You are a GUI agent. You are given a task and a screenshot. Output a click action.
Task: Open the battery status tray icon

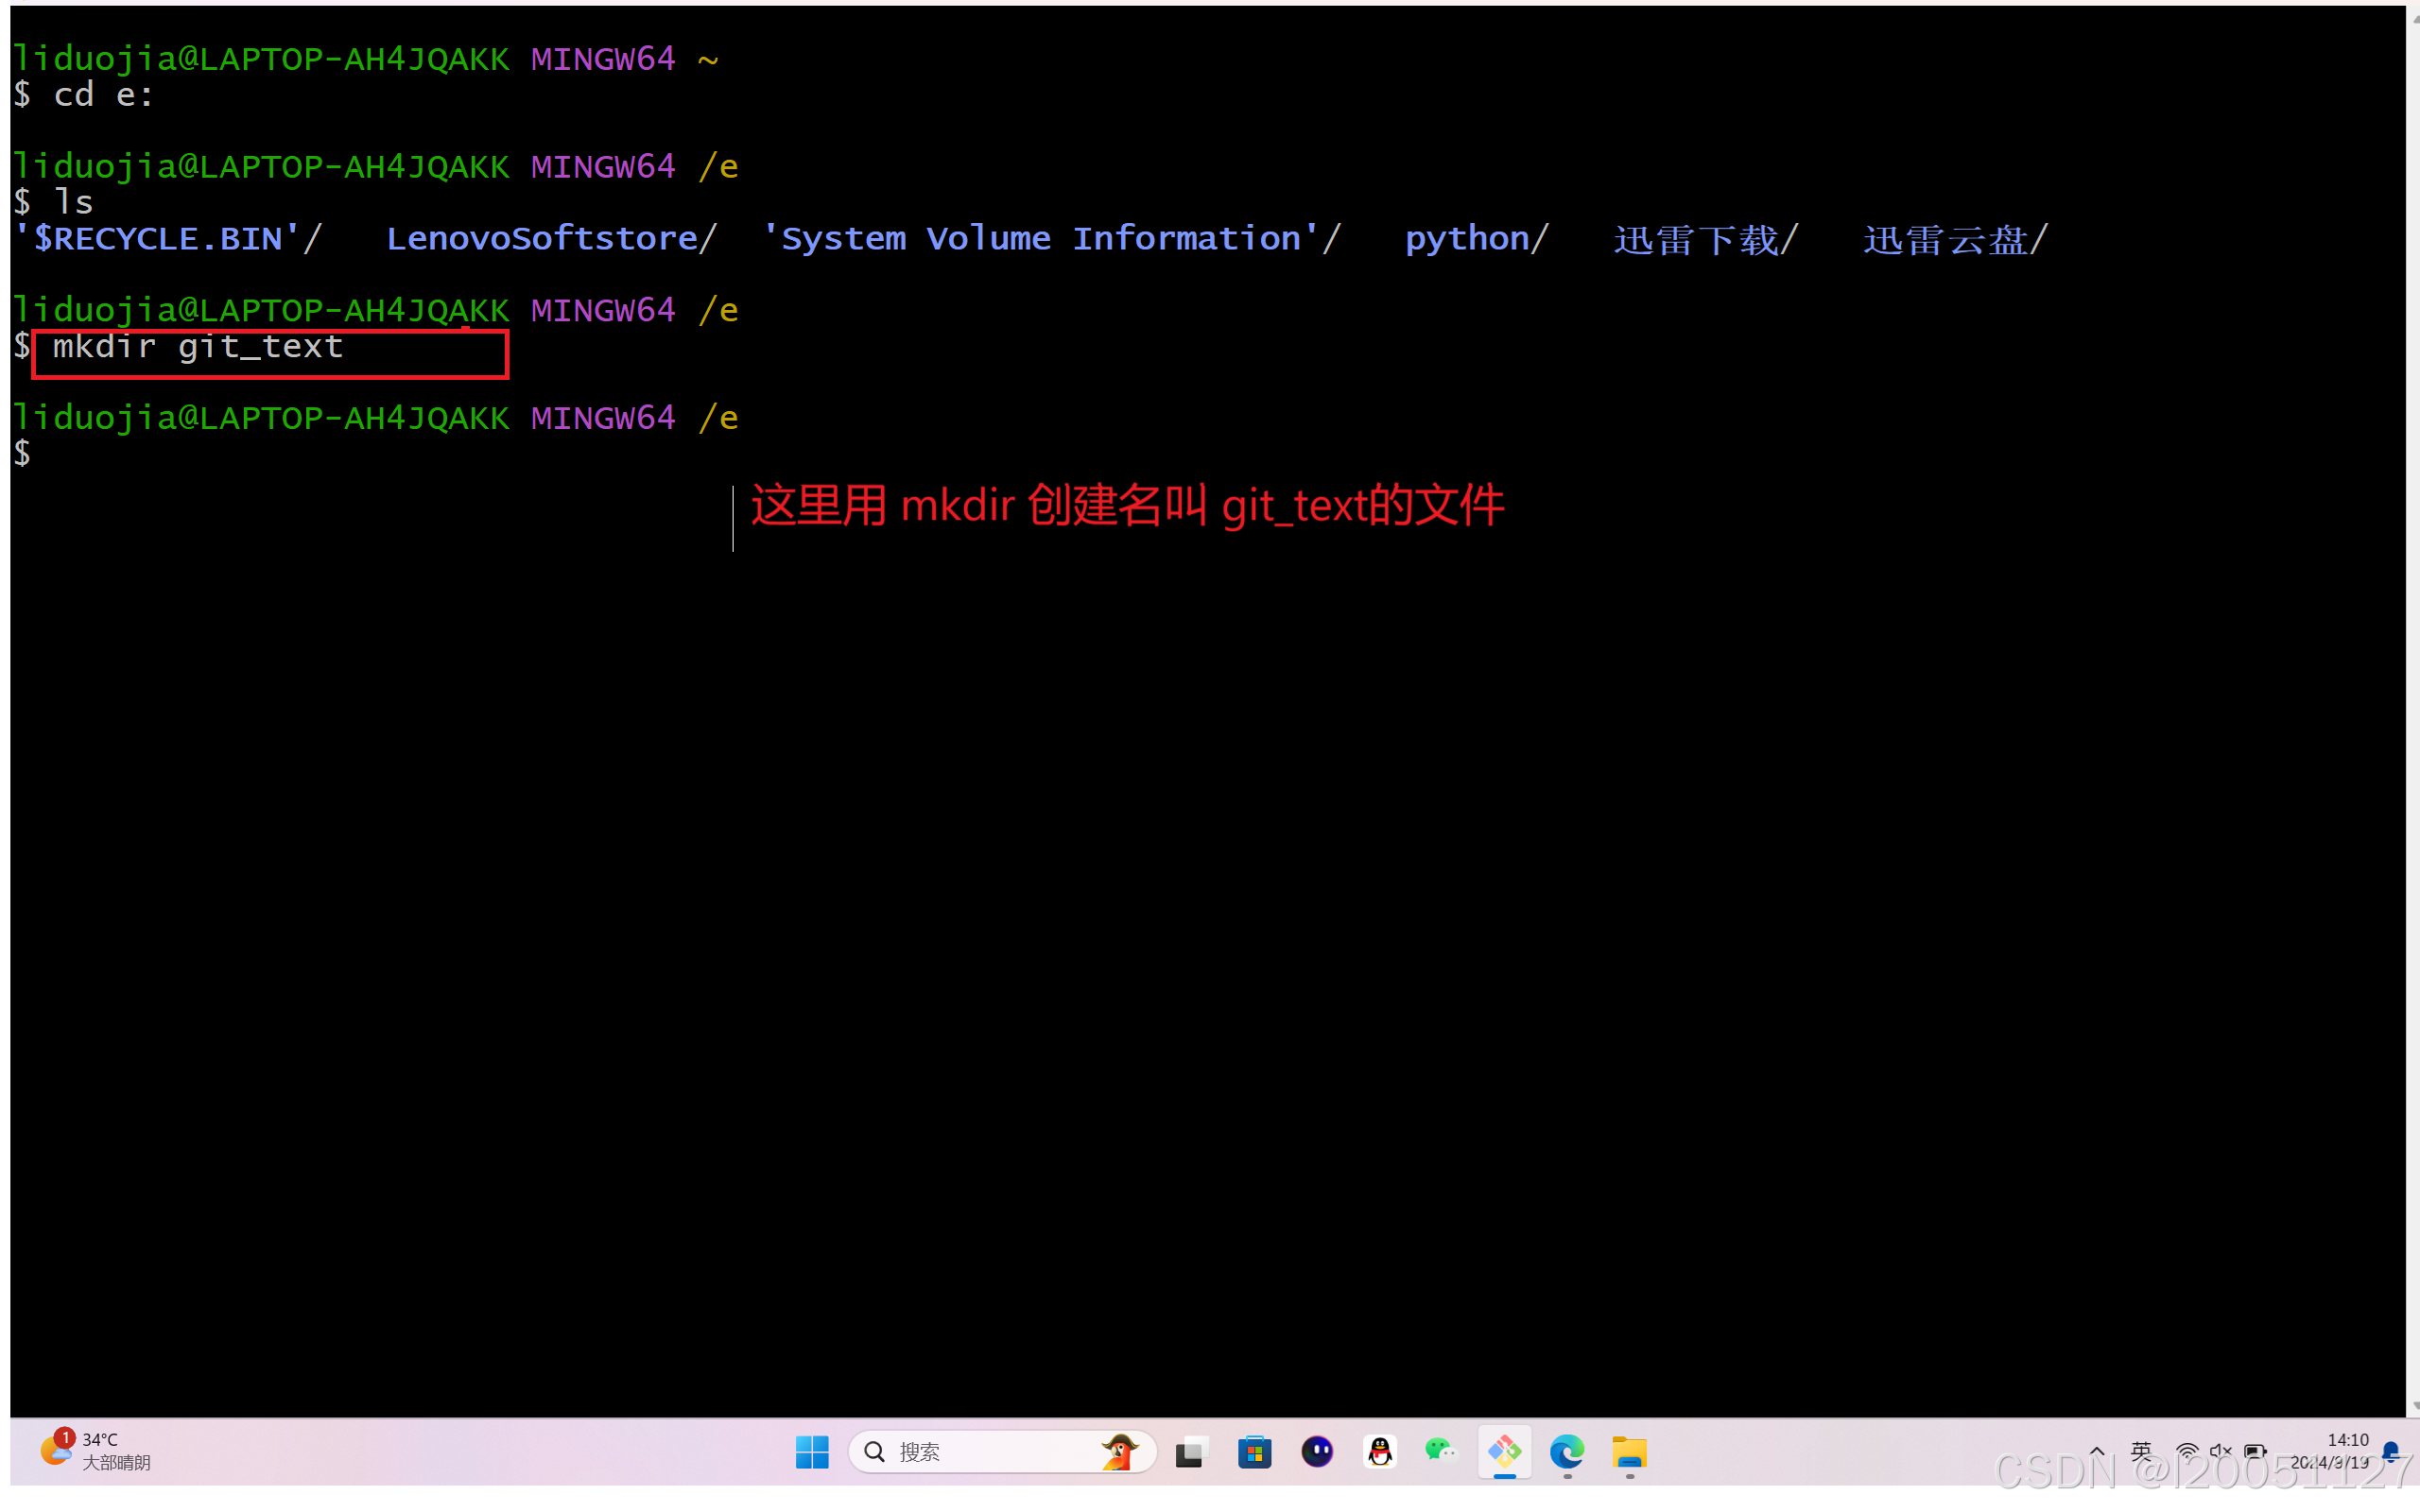coord(2256,1452)
